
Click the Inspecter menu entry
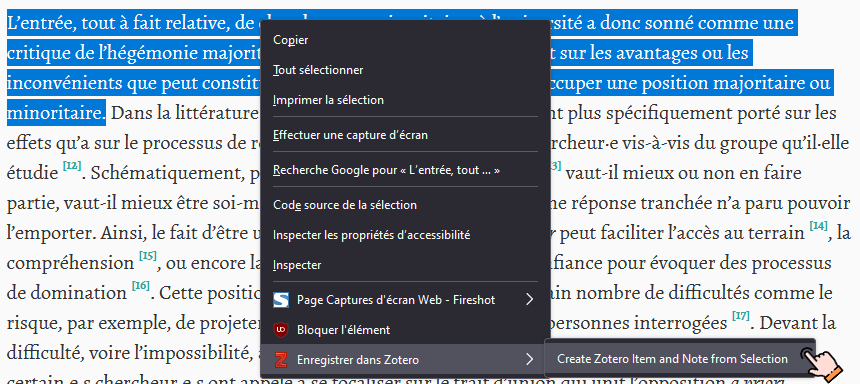(x=405, y=265)
